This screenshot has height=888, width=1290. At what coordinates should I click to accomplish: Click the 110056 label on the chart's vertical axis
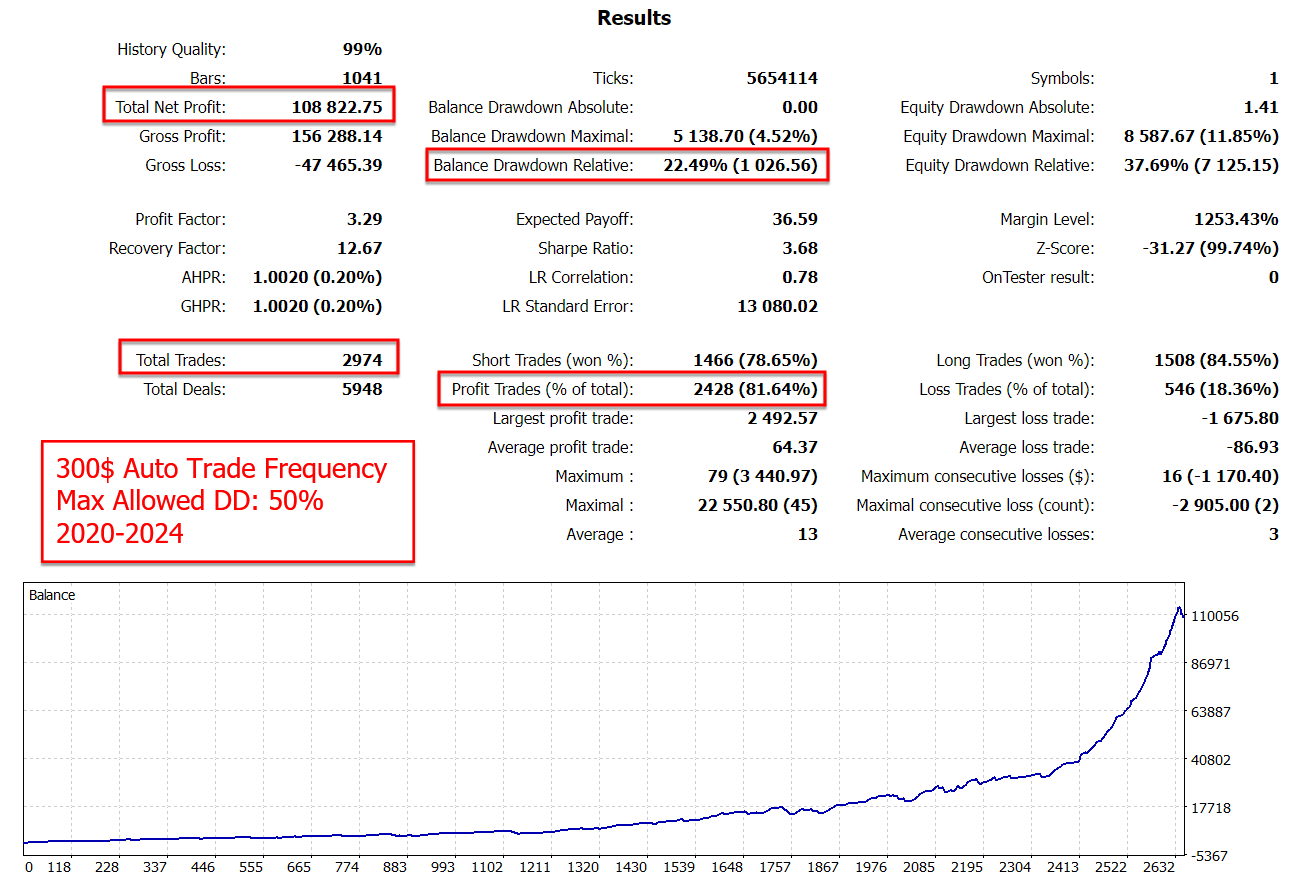pos(1214,616)
